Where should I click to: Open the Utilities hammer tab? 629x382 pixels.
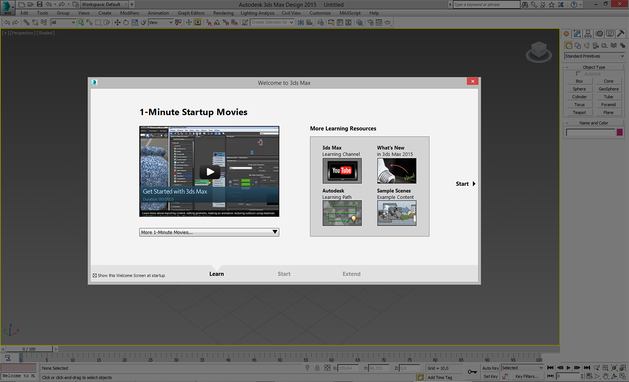621,34
